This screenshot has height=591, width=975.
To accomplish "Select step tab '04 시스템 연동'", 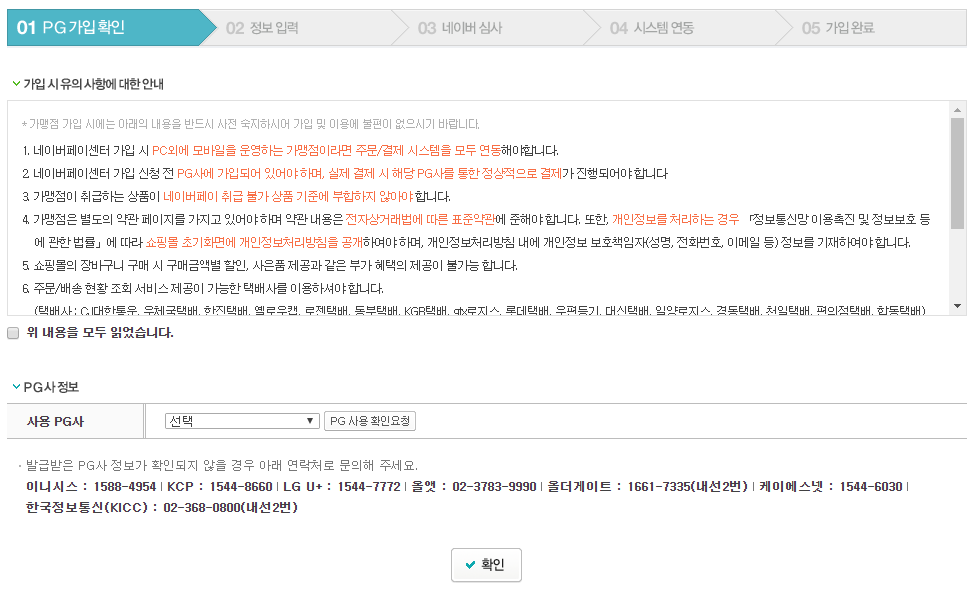I will (689, 27).
